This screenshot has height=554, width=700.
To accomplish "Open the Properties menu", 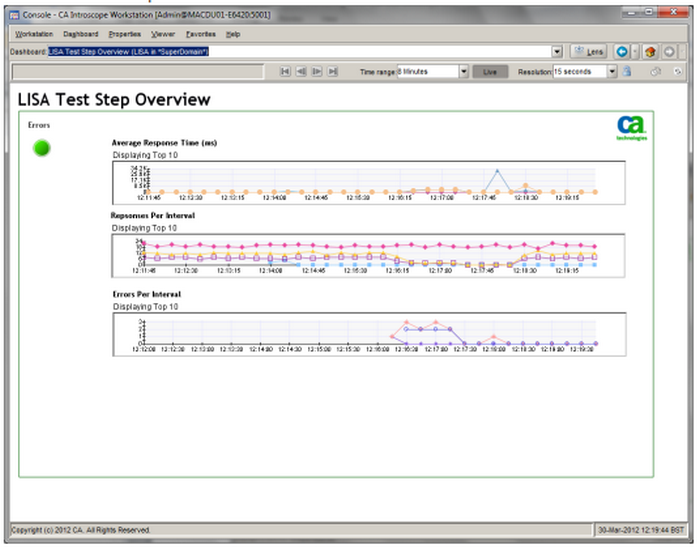I will [125, 34].
